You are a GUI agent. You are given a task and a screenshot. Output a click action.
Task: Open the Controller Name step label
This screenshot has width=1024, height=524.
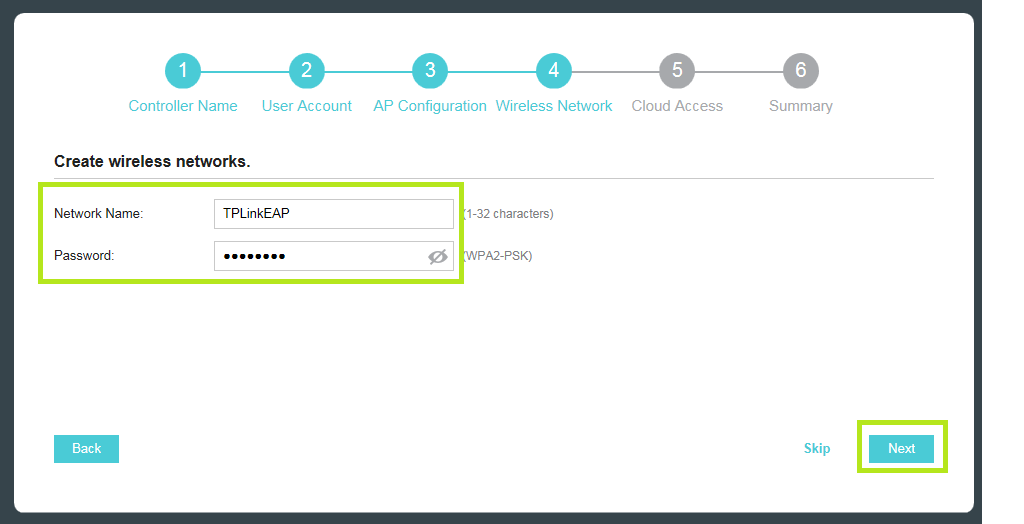[x=183, y=106]
